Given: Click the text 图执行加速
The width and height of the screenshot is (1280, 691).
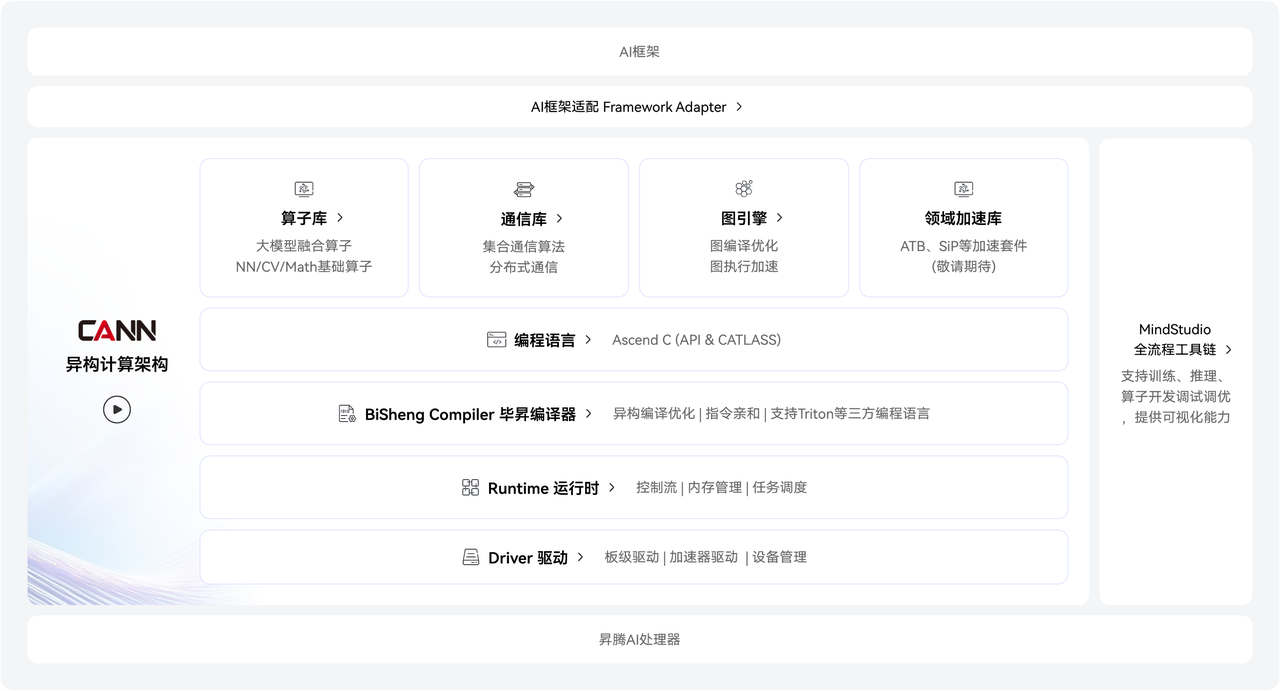Looking at the screenshot, I should [x=744, y=267].
